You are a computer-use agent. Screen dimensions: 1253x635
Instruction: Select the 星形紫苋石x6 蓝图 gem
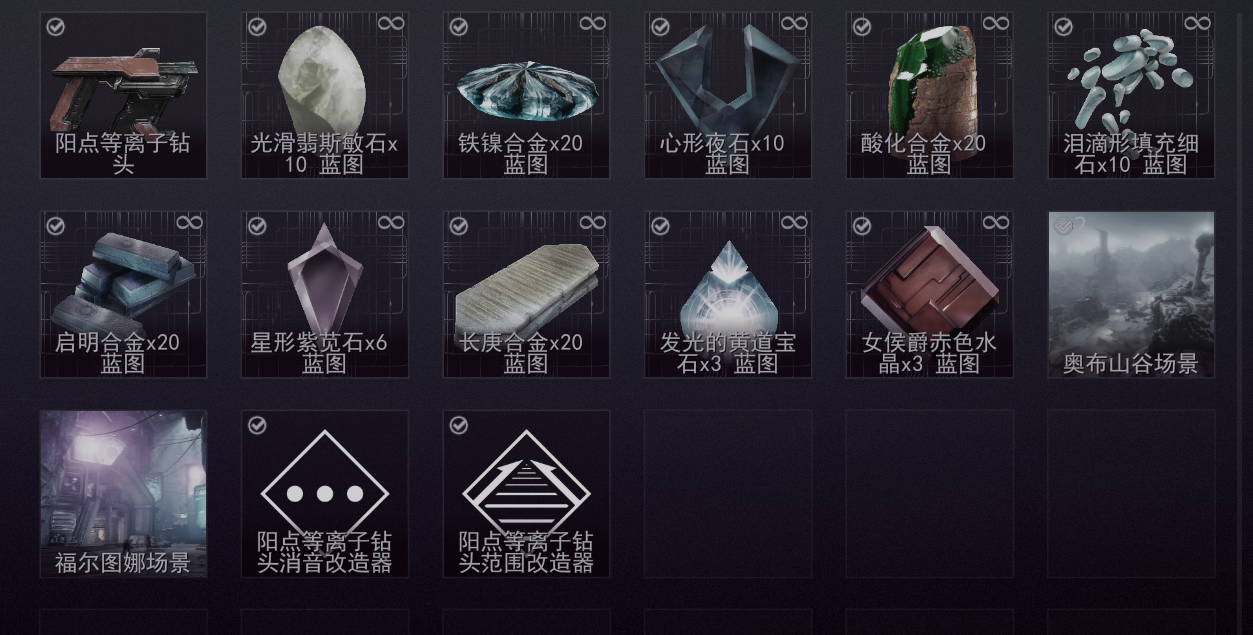pos(325,294)
